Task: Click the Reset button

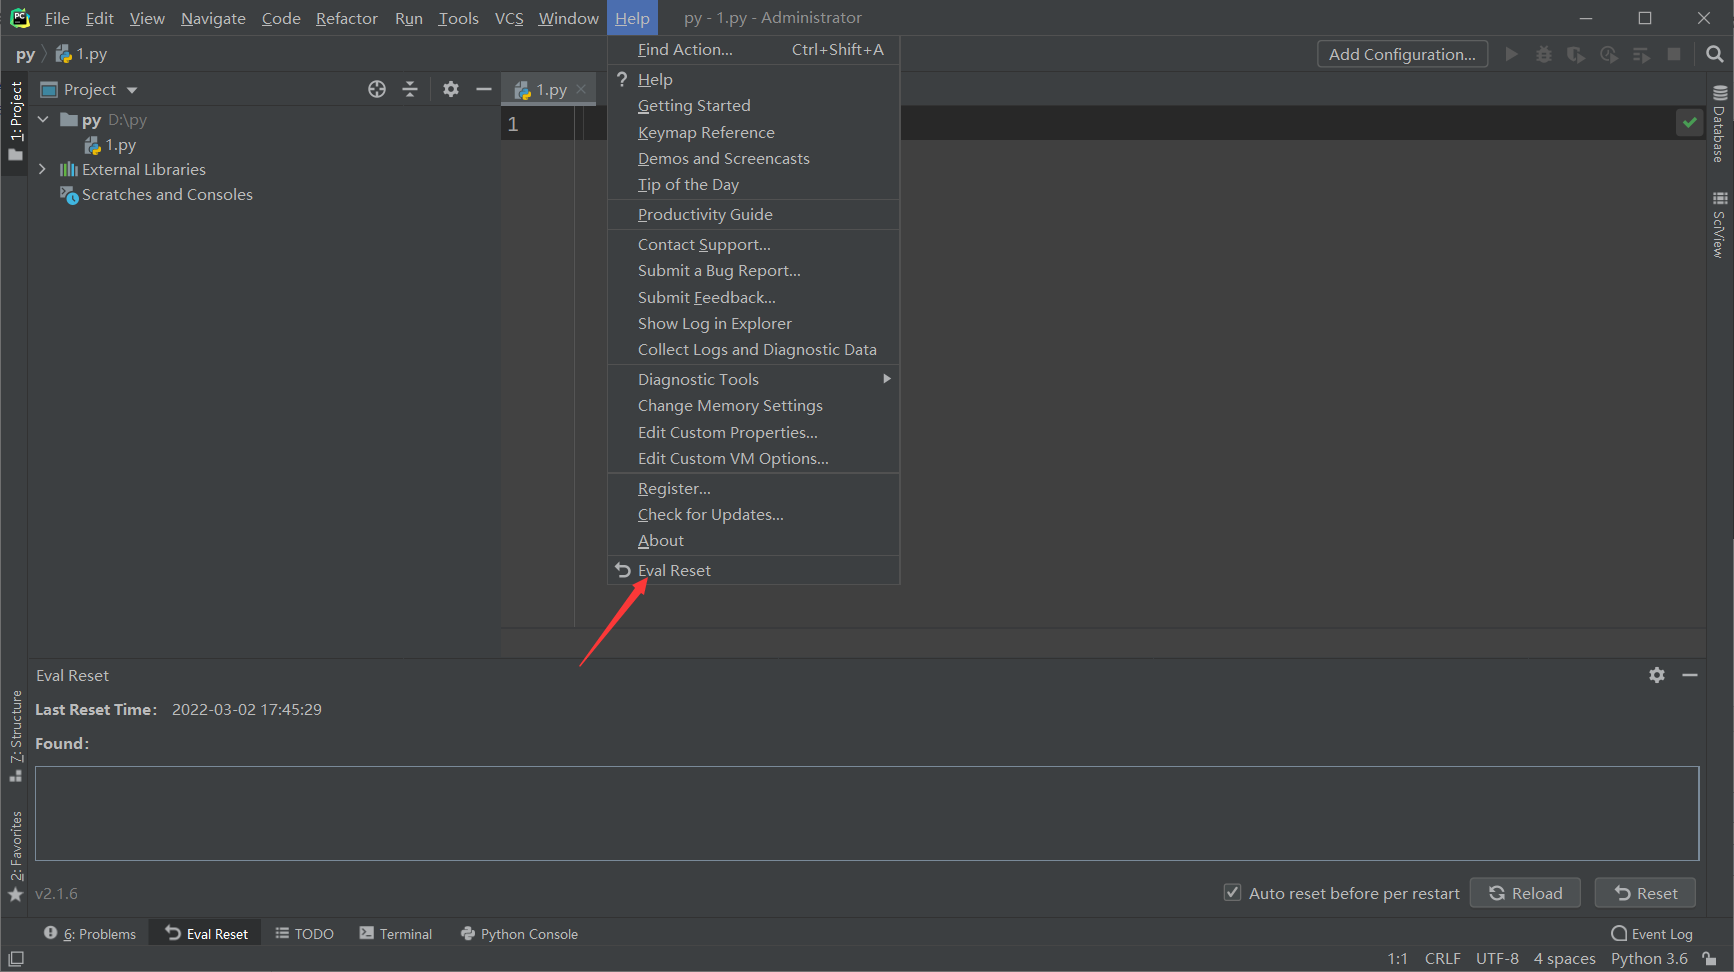Action: coord(1646,893)
